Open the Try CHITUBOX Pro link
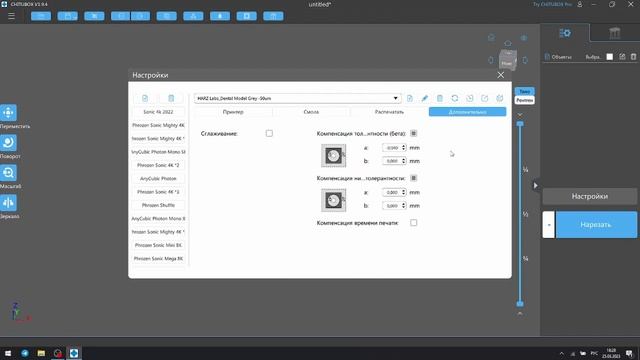640x360 pixels. click(552, 4)
